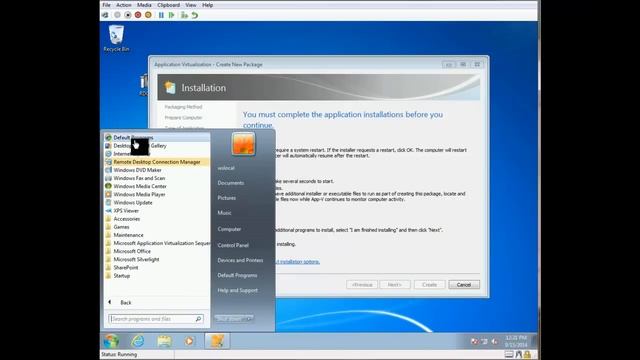Launch Windows Media Player from program list
Image resolution: width=640 pixels, height=360 pixels.
pos(157,195)
